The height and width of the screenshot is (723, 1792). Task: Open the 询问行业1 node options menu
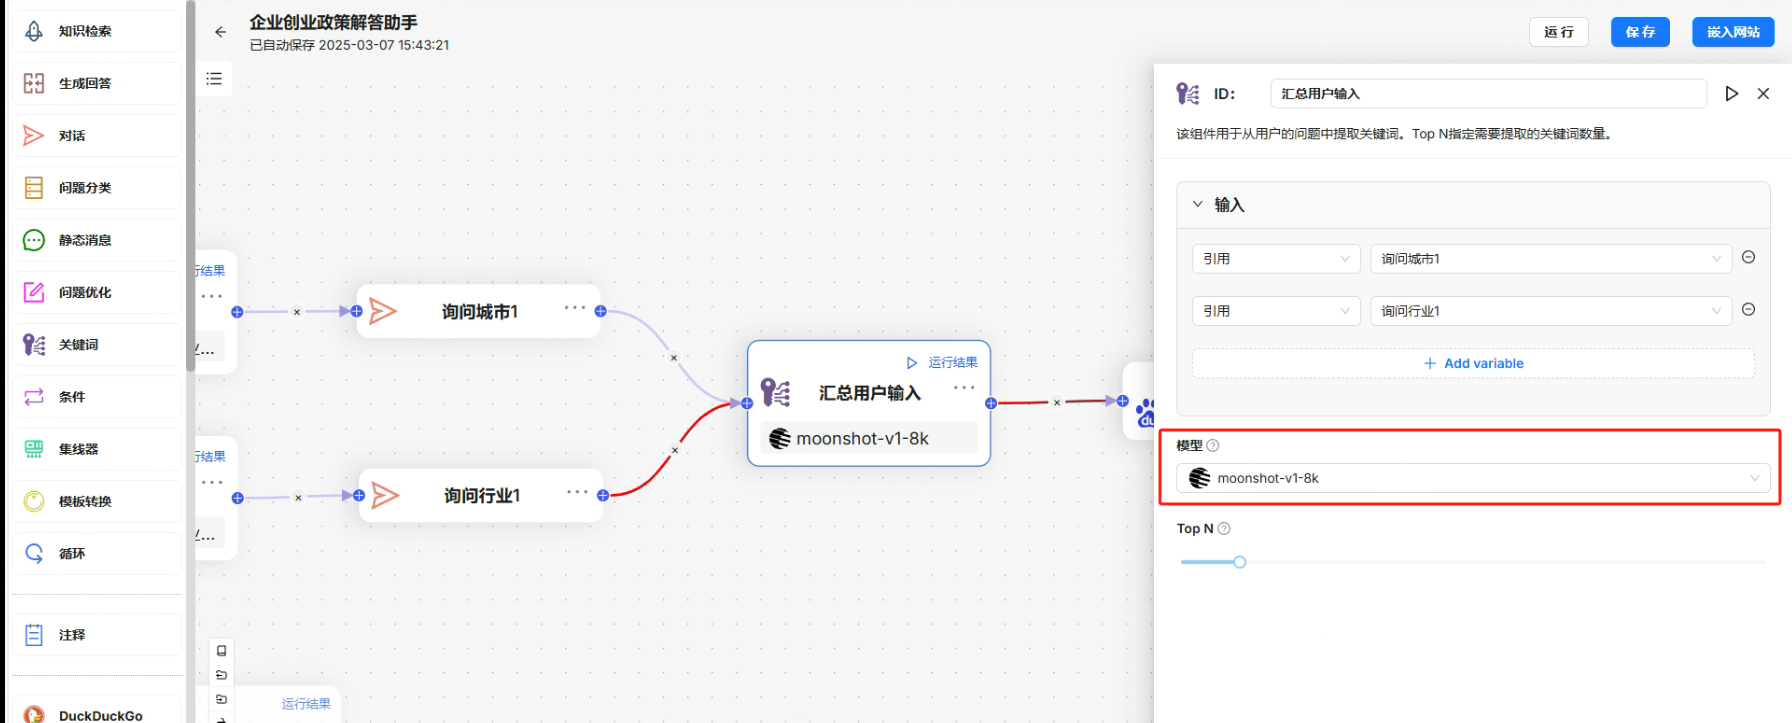577,492
